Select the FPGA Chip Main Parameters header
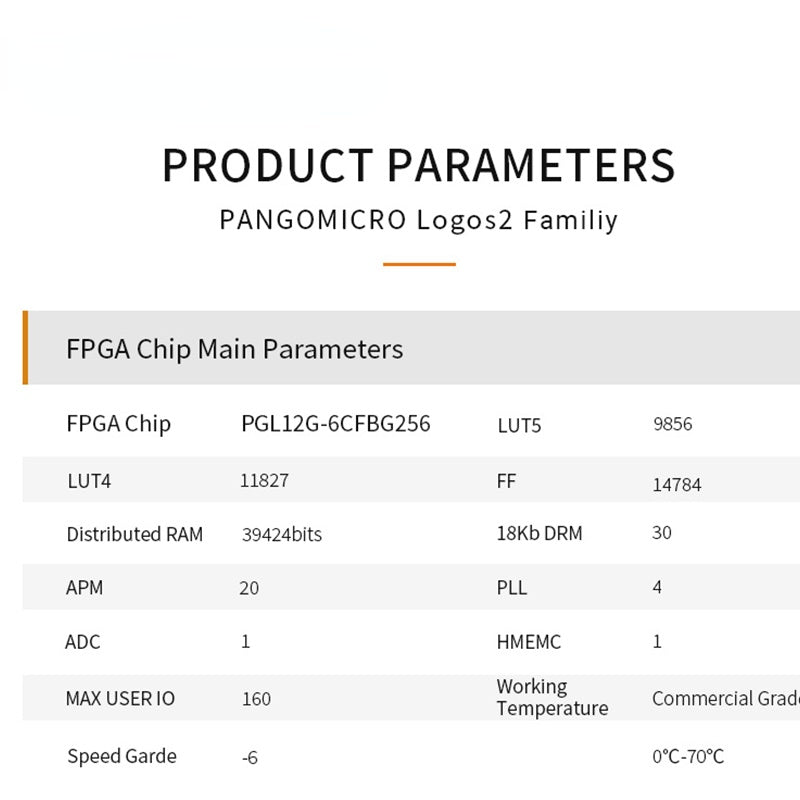Image resolution: width=800 pixels, height=800 pixels. (234, 349)
